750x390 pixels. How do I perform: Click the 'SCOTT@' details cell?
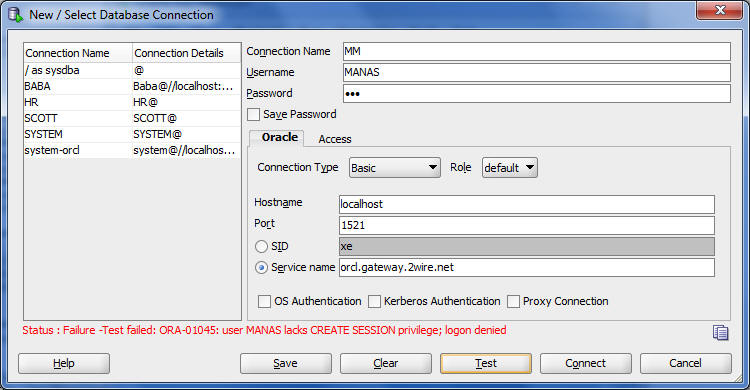(x=187, y=118)
